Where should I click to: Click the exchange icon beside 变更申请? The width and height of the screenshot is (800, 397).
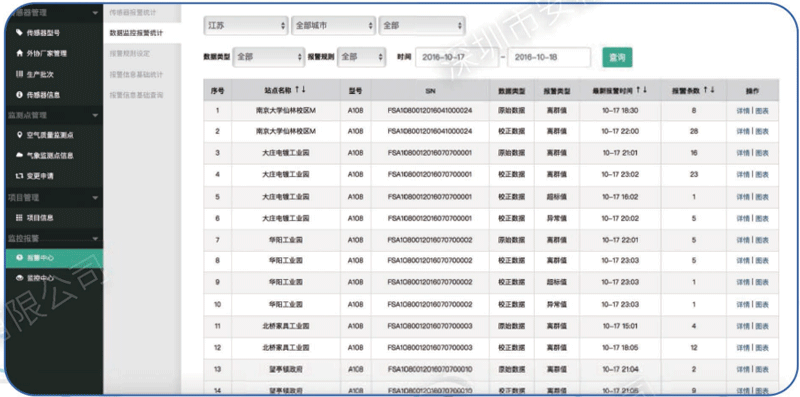[19, 176]
